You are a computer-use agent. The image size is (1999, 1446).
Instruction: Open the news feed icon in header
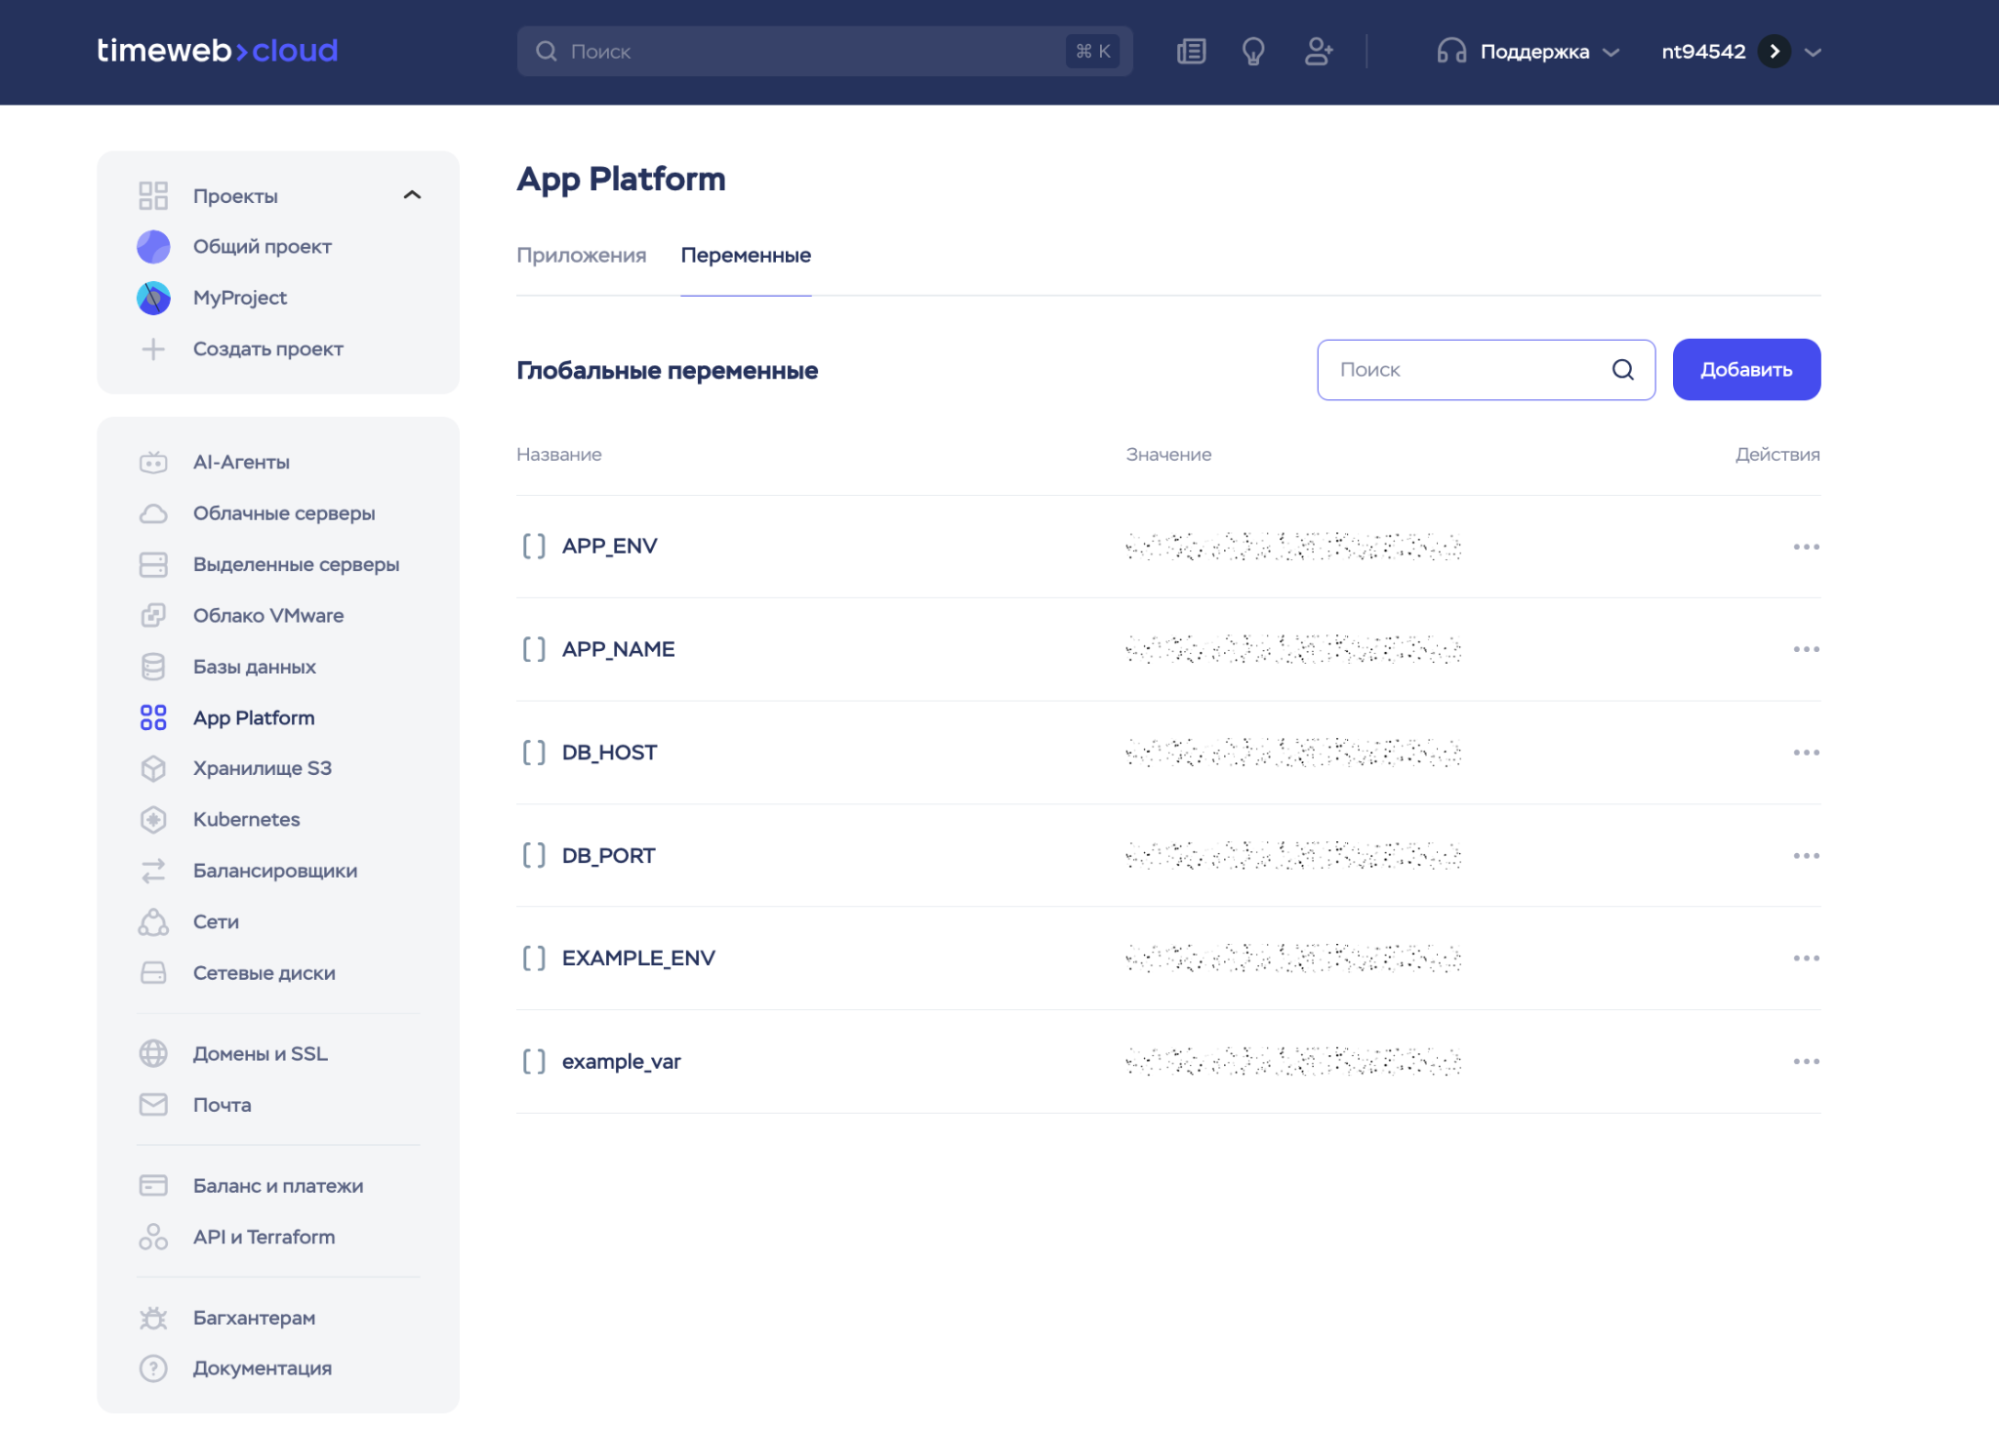coord(1191,52)
